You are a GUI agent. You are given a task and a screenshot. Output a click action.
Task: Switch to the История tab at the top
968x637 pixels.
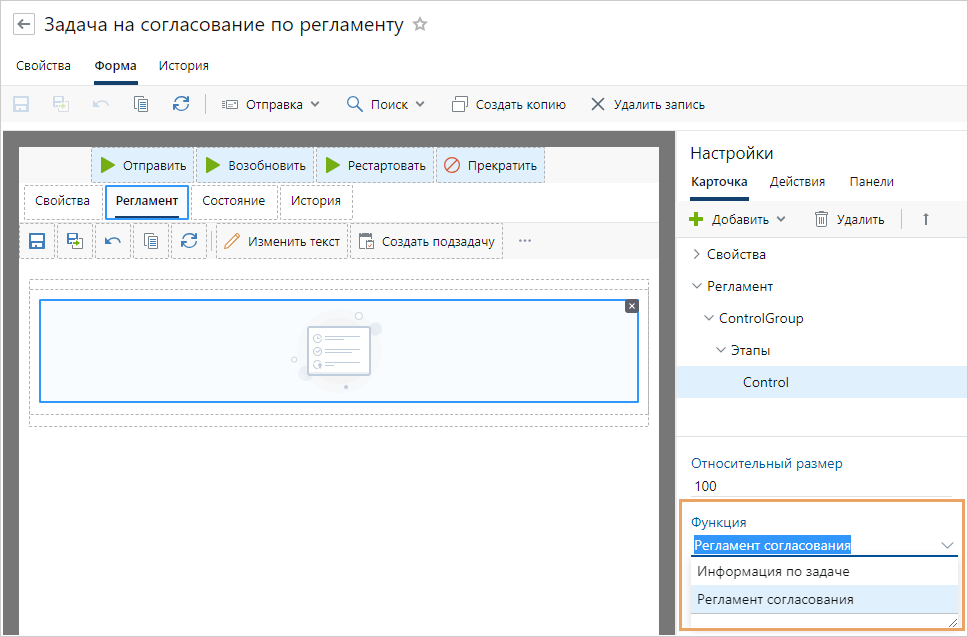tap(183, 66)
